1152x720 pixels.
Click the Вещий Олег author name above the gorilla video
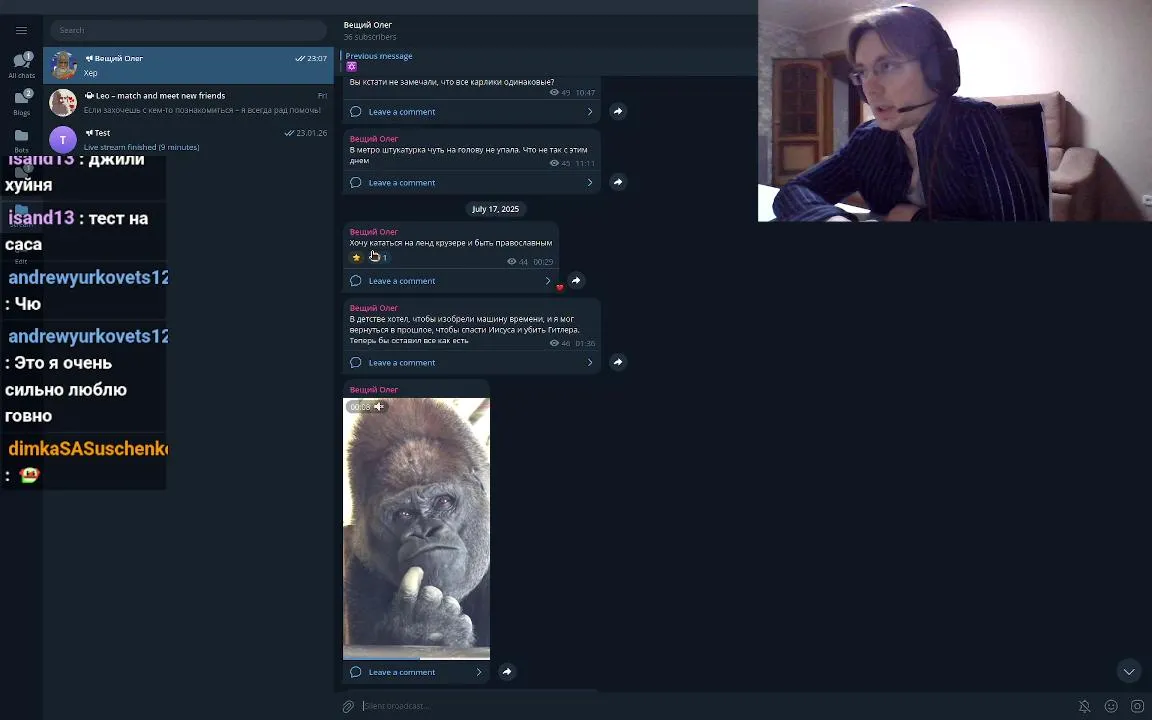(374, 390)
